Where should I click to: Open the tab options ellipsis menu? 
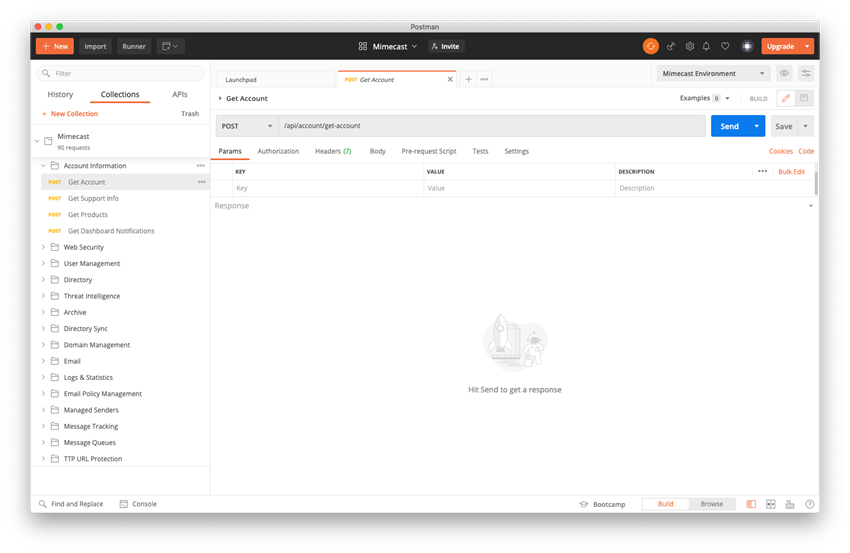point(485,79)
